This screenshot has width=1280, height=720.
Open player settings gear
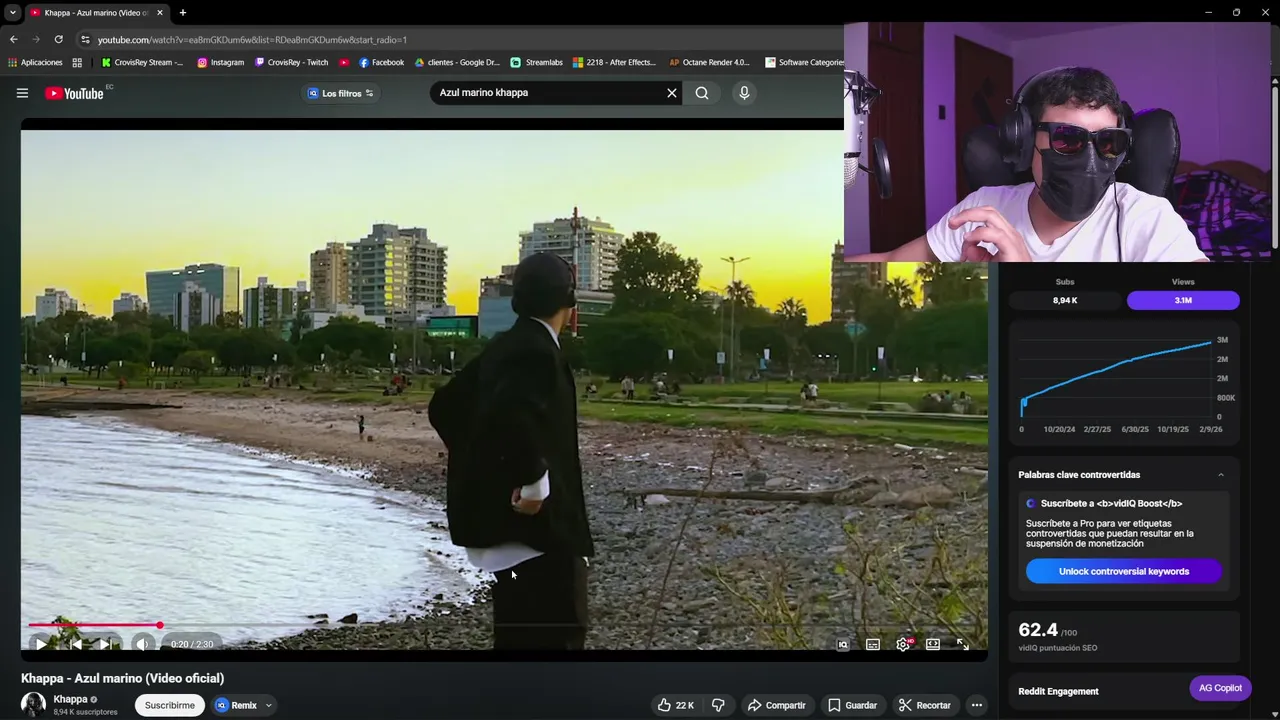[x=903, y=645]
